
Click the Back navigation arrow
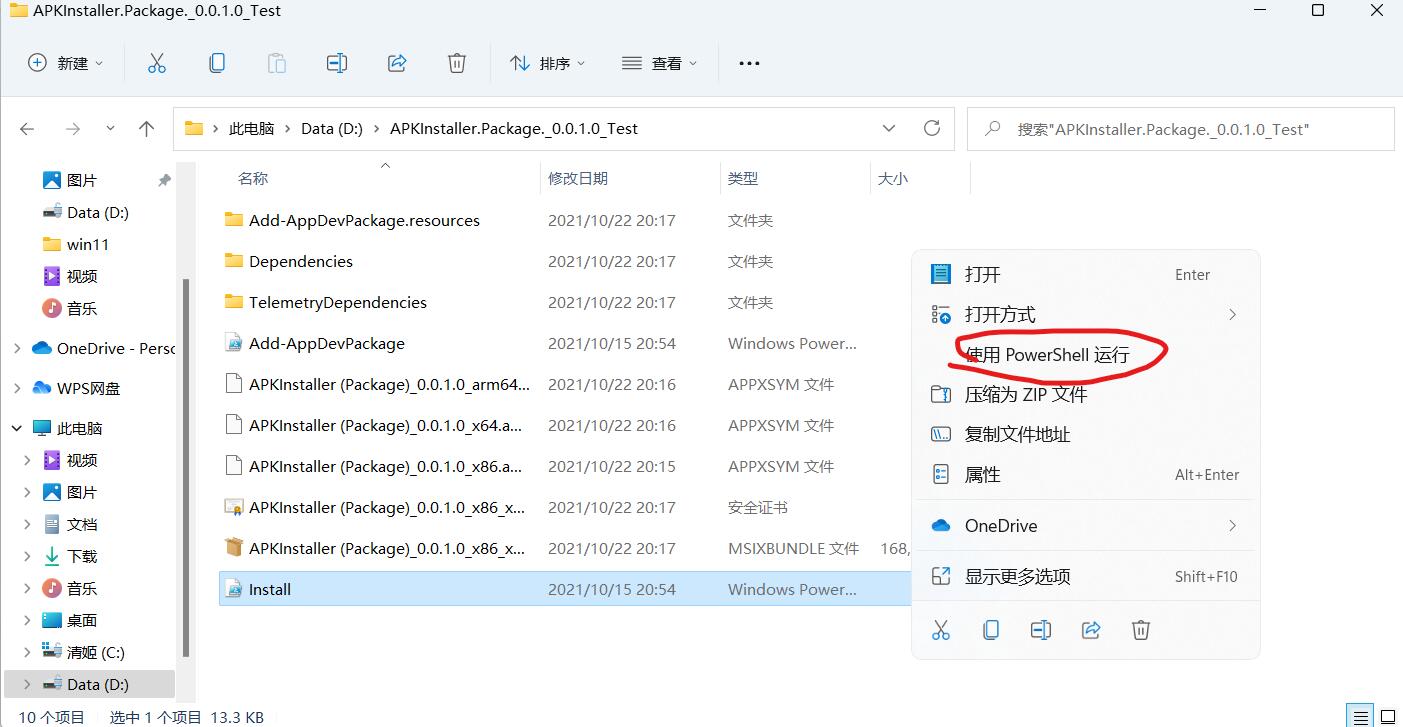(27, 128)
